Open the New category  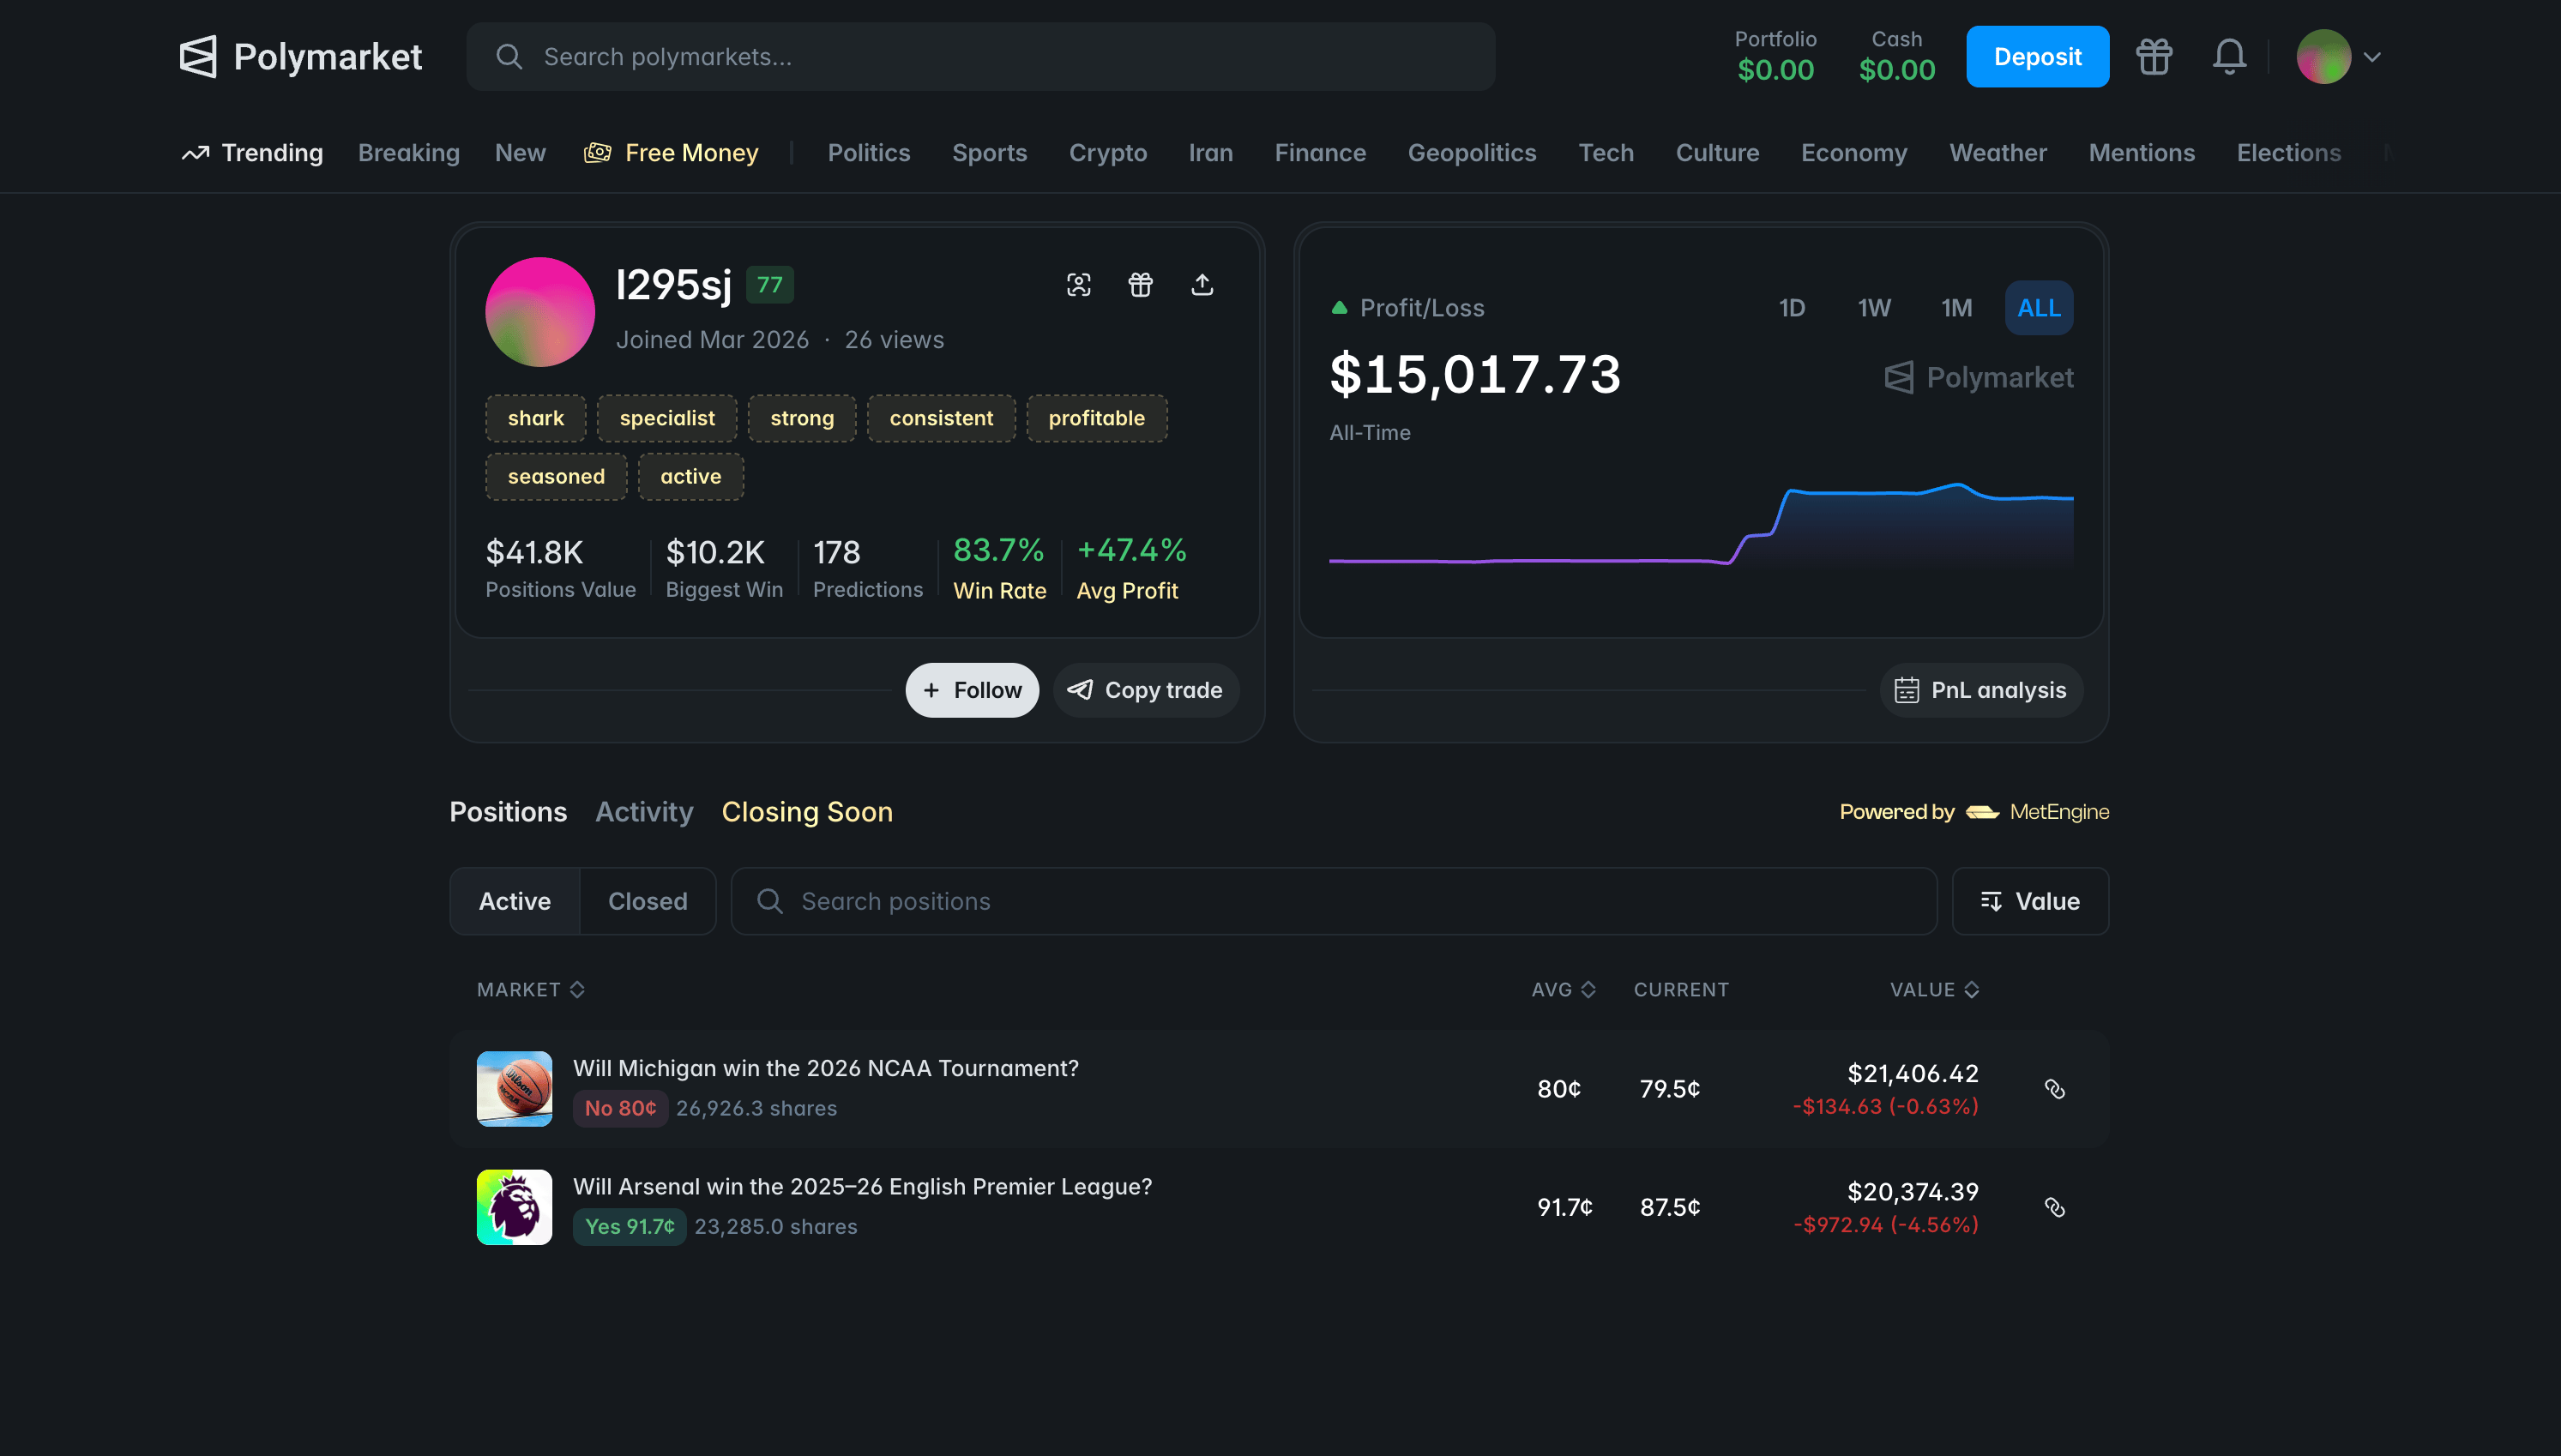click(520, 153)
